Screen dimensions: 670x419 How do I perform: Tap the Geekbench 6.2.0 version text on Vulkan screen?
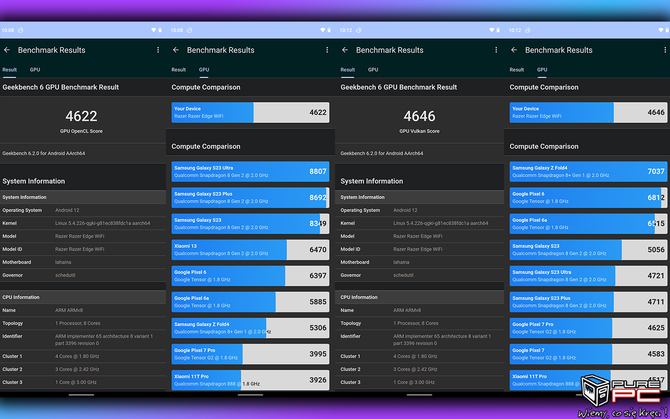382,153
